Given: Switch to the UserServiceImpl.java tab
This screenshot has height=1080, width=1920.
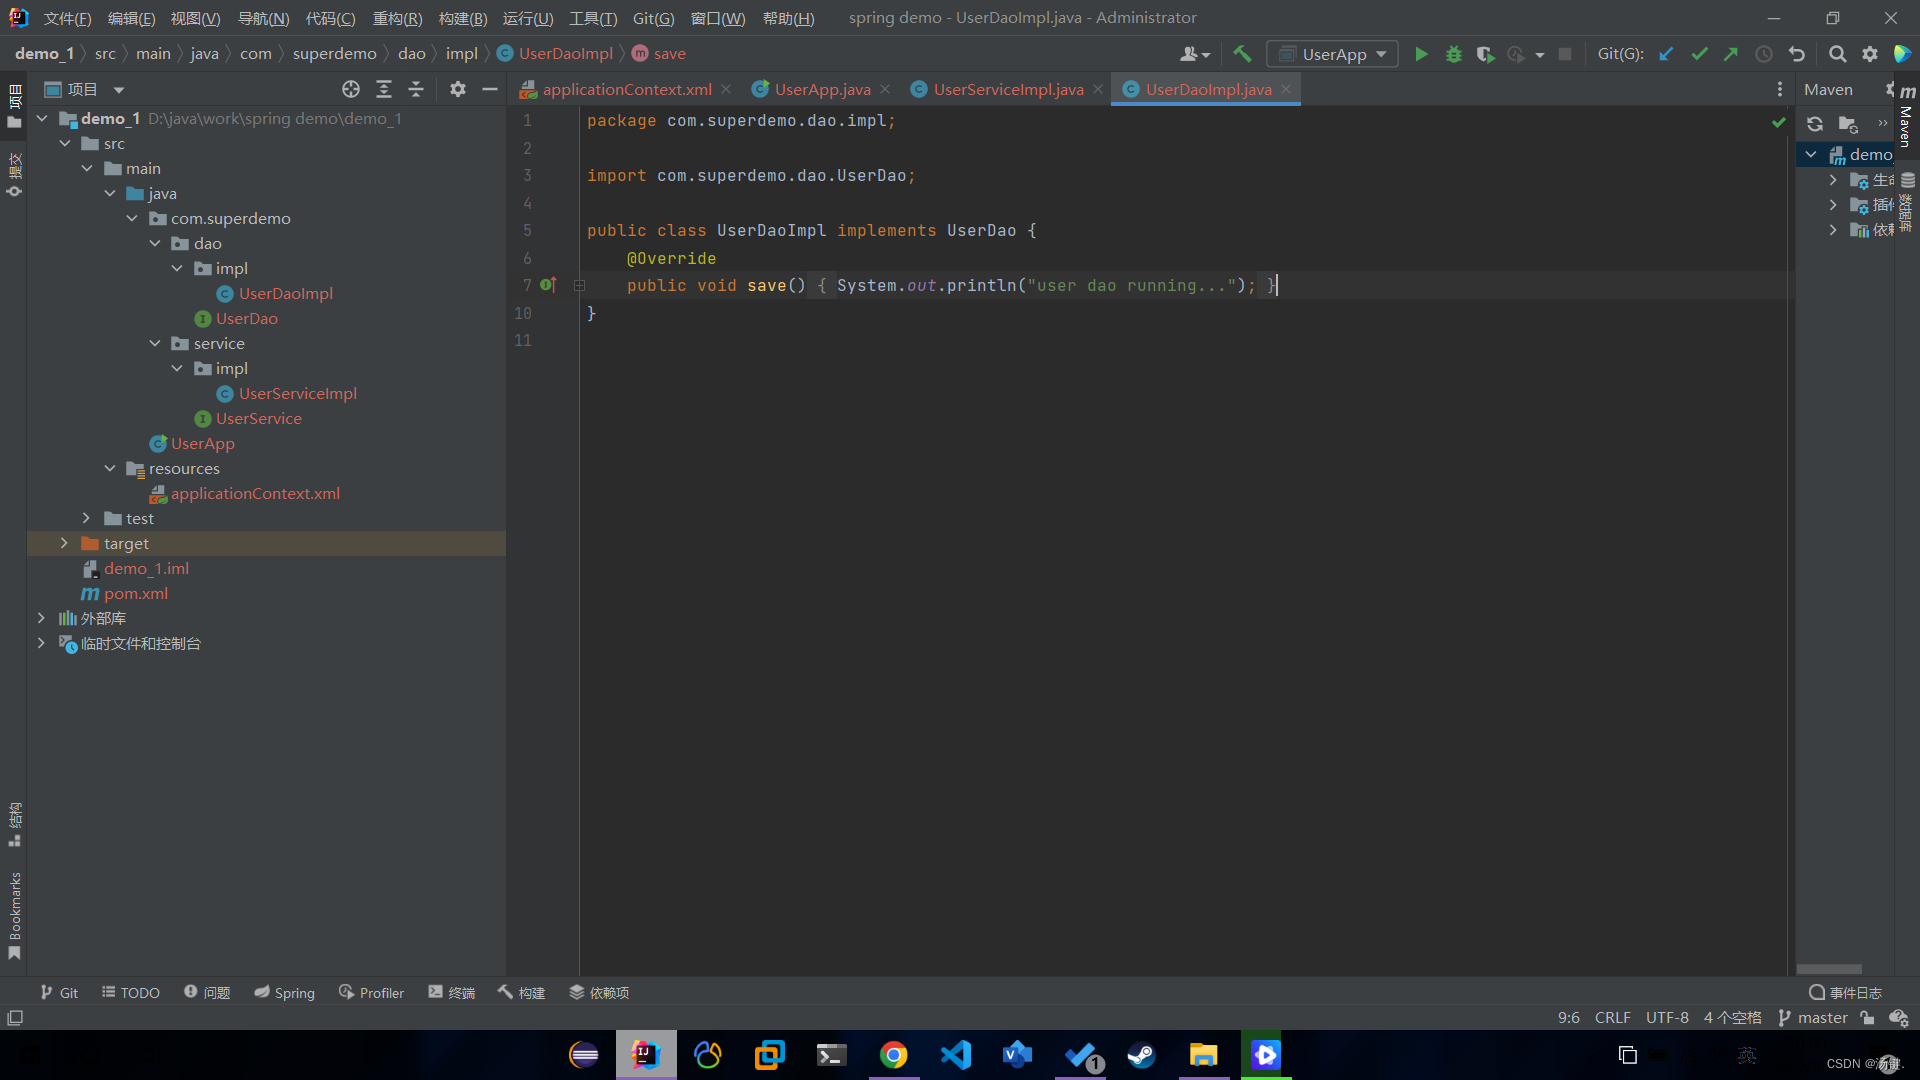Looking at the screenshot, I should point(1007,89).
